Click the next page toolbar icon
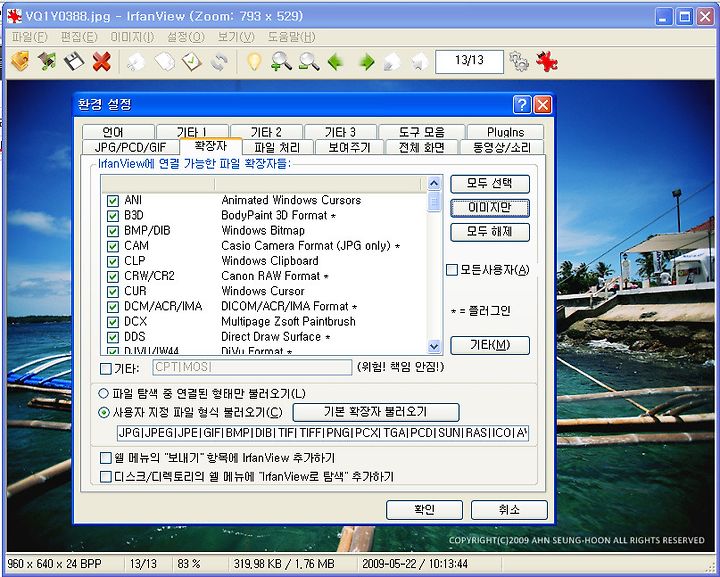Screen dimensions: 720x577 point(419,62)
